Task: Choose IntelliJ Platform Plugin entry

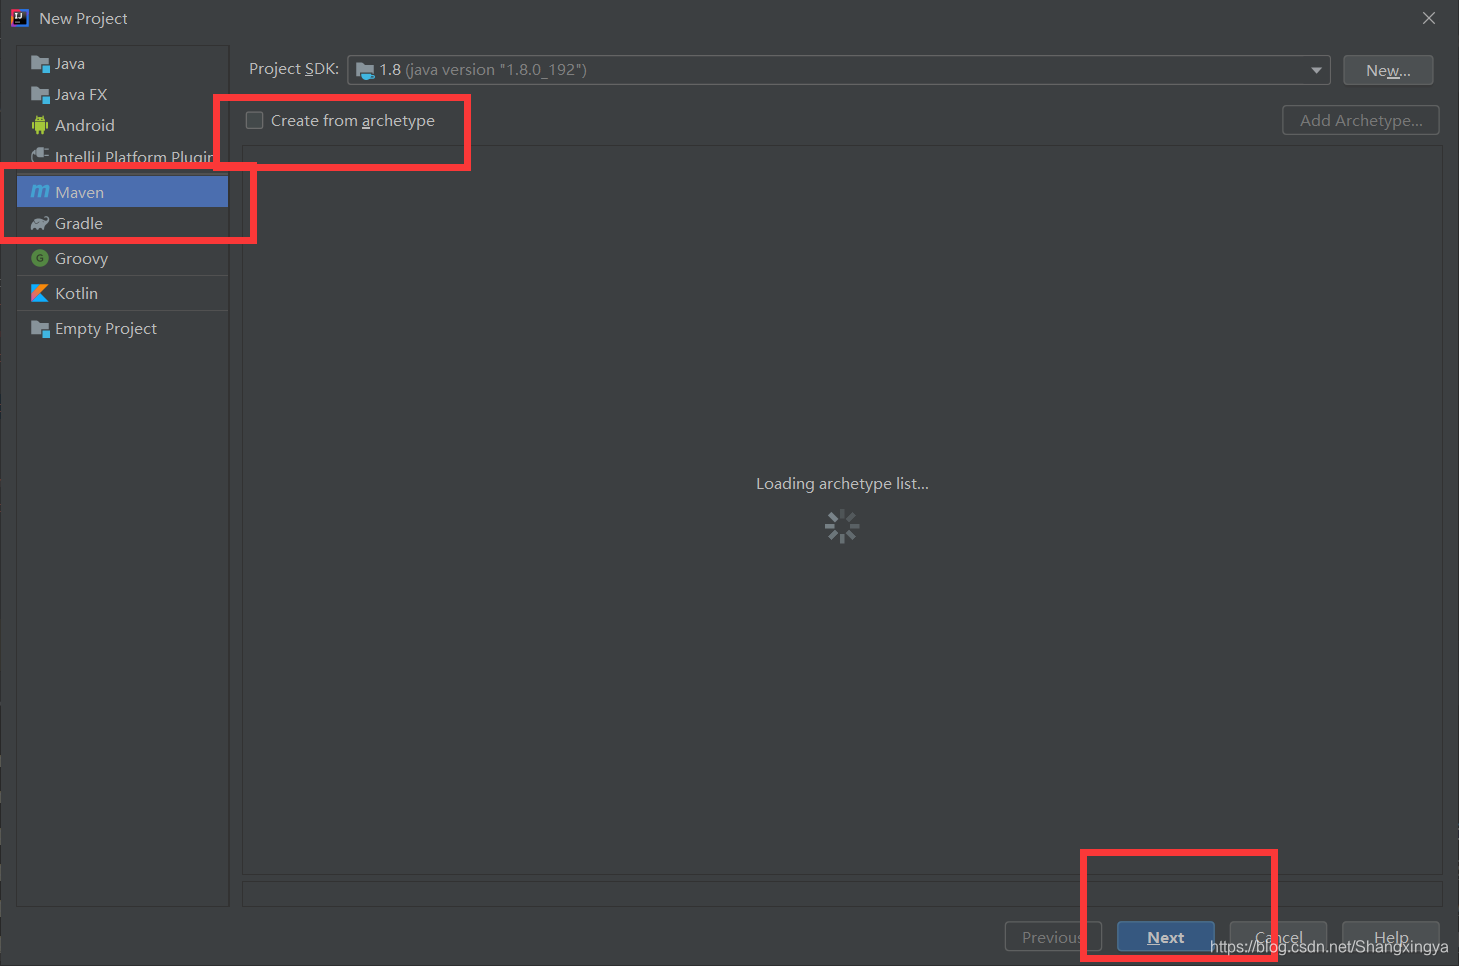Action: [x=123, y=156]
